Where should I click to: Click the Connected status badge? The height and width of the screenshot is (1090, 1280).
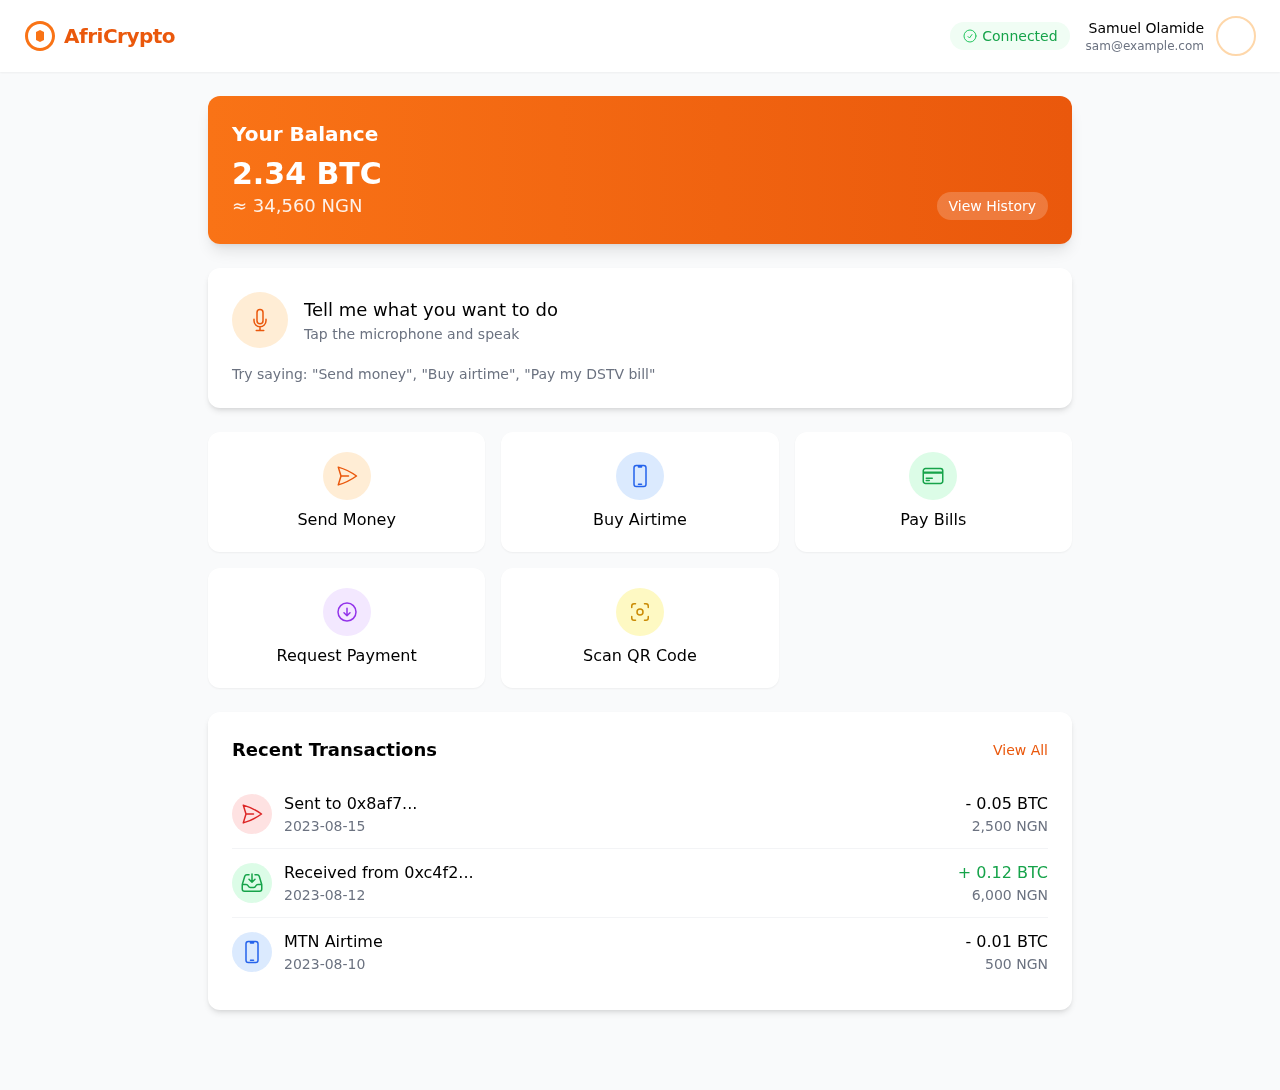pos(1010,35)
